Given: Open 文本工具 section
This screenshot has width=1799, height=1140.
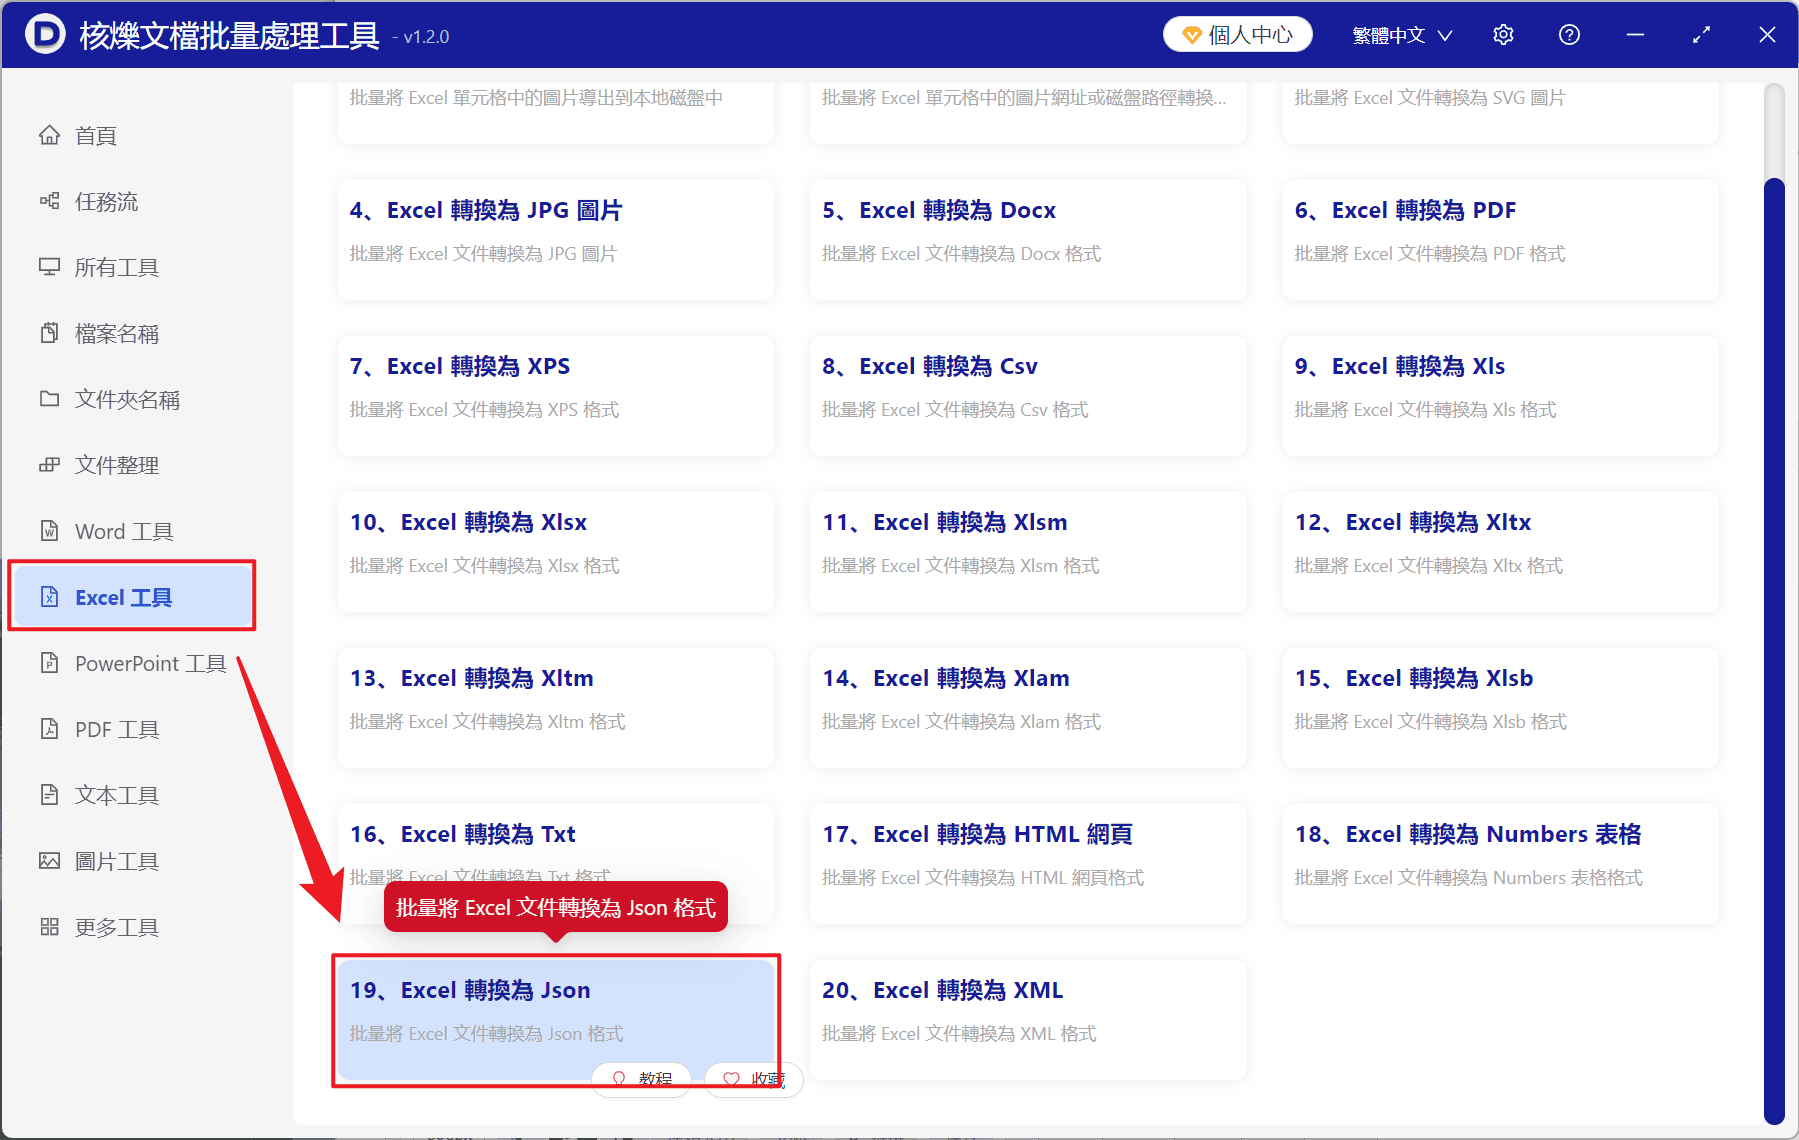Looking at the screenshot, I should coord(131,795).
